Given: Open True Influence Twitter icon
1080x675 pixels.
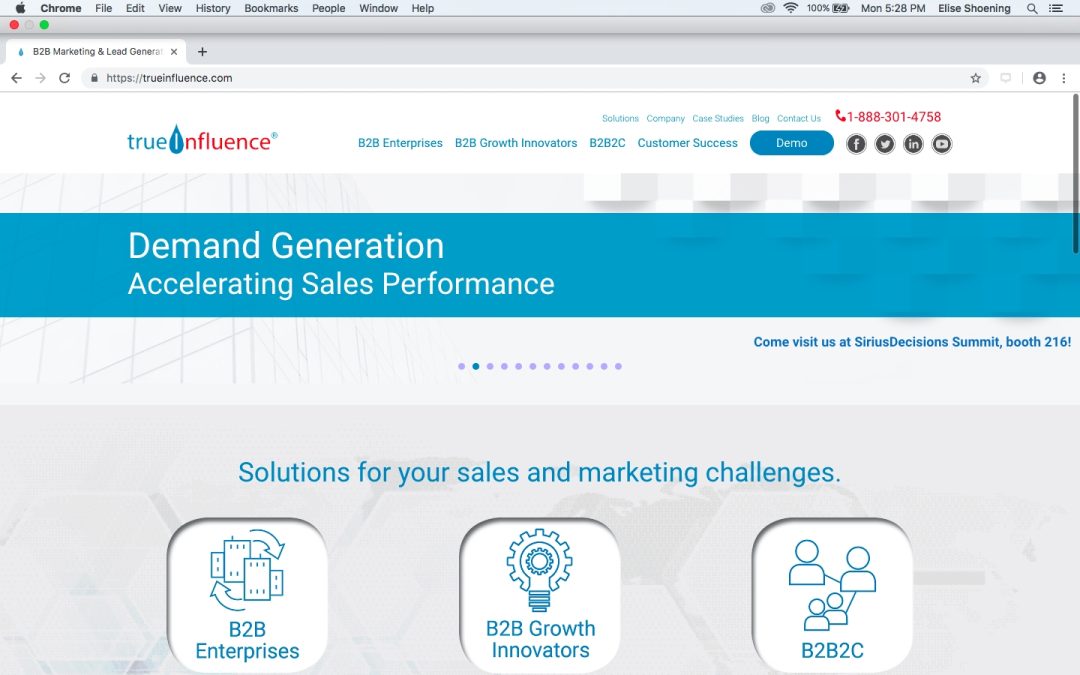Looking at the screenshot, I should (885, 144).
